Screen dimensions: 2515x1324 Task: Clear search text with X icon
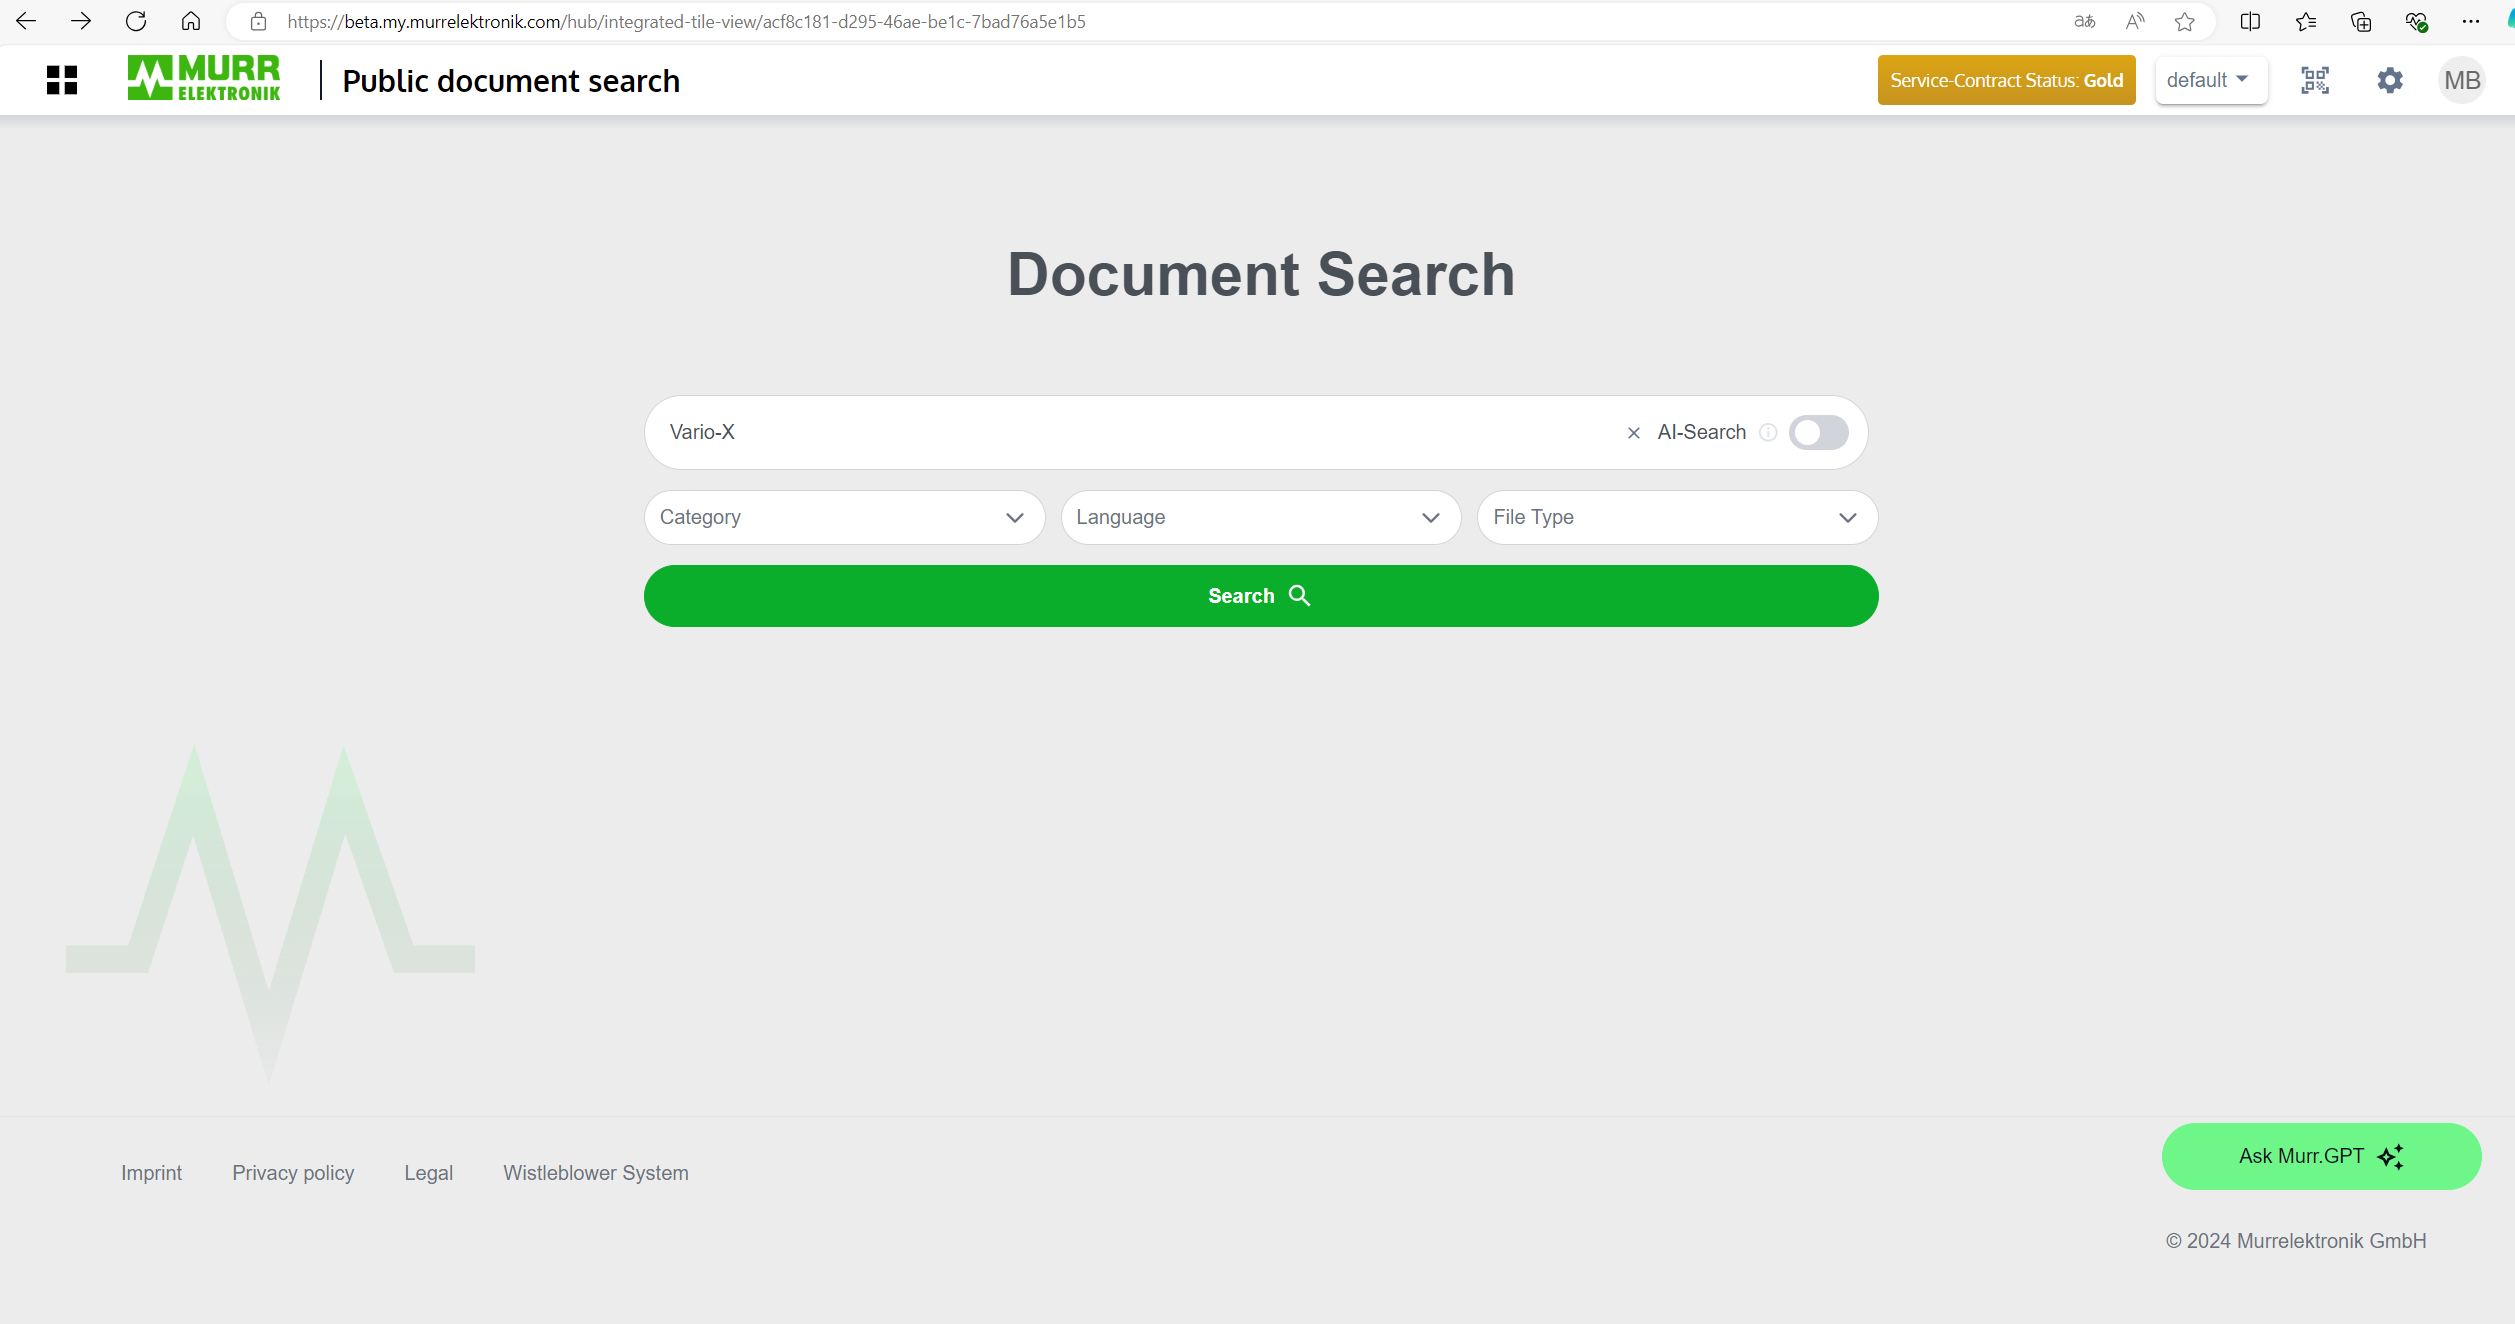click(x=1633, y=433)
